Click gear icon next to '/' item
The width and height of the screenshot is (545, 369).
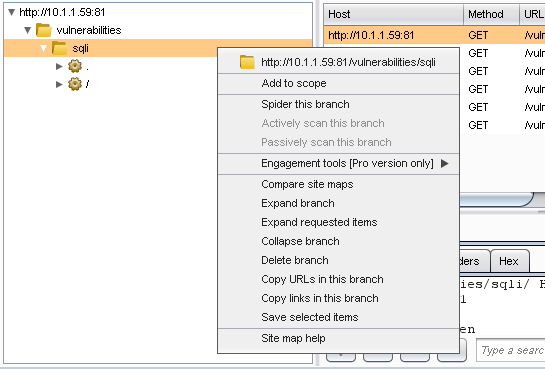pyautogui.click(x=75, y=84)
